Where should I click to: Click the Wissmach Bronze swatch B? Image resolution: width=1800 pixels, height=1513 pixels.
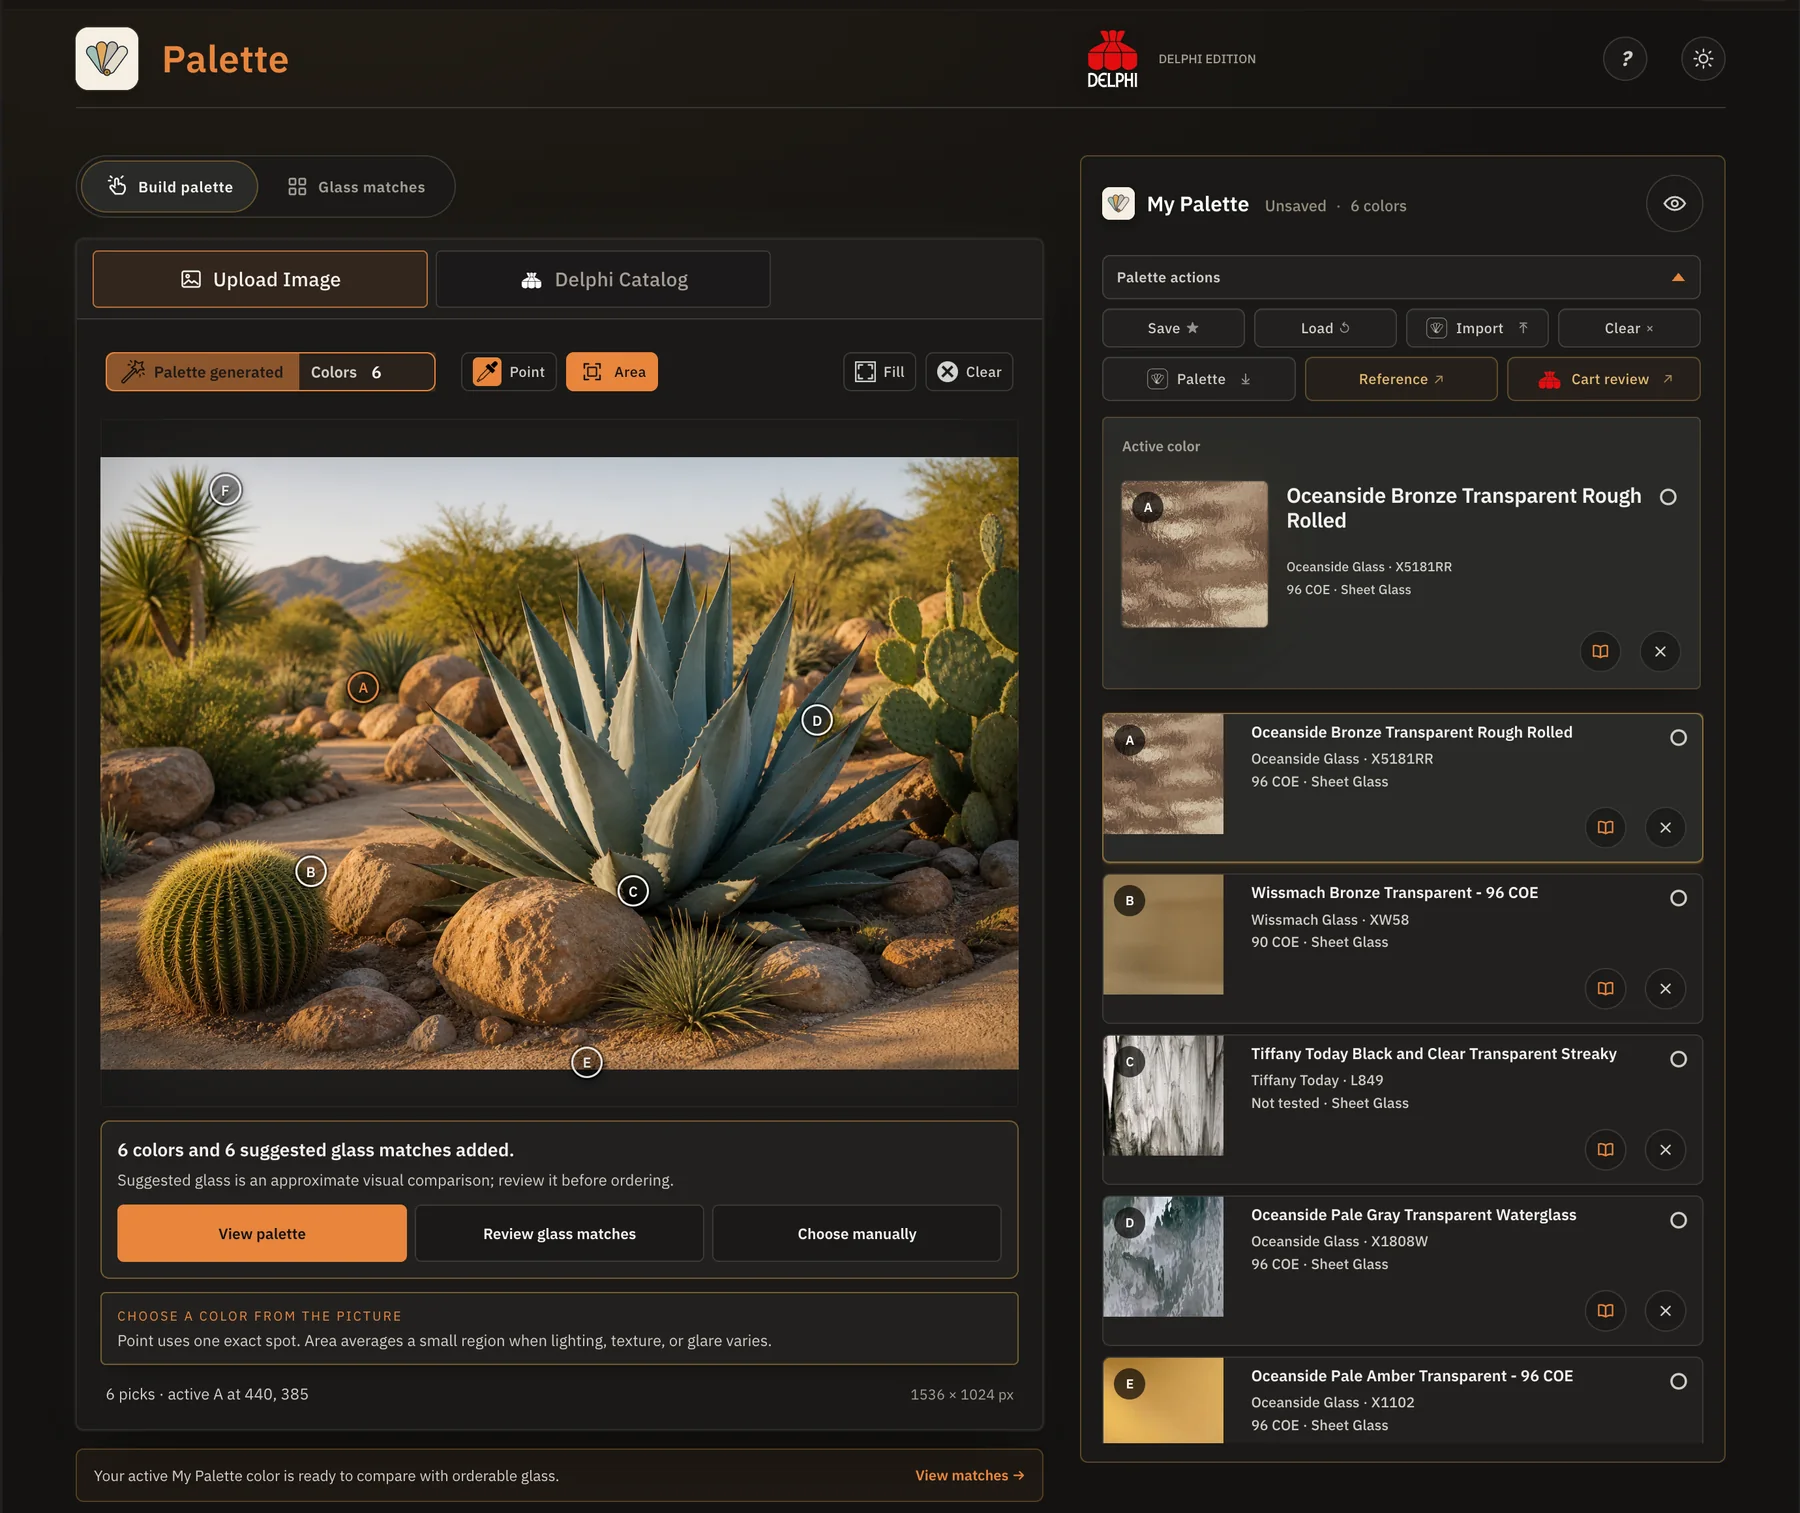(1163, 935)
